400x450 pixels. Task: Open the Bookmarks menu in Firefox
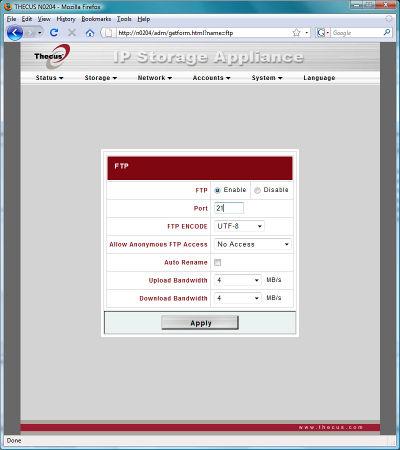[x=96, y=19]
